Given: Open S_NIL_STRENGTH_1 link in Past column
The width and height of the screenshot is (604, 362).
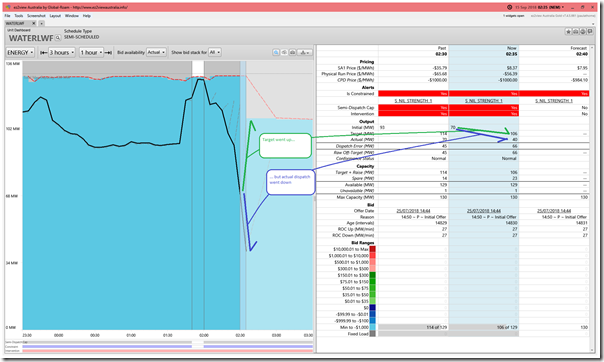Looking at the screenshot, I should point(413,101).
